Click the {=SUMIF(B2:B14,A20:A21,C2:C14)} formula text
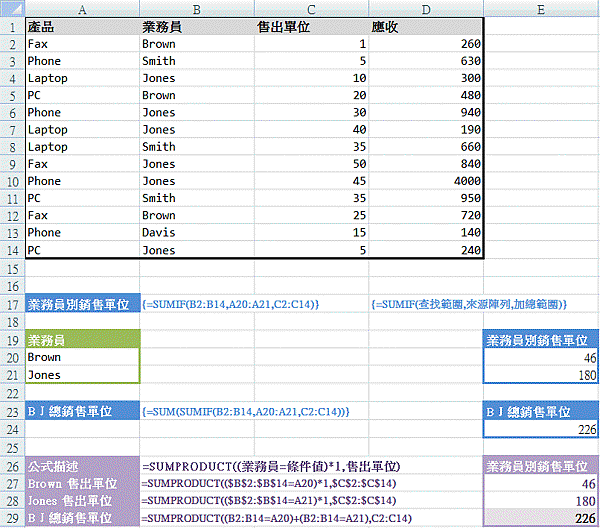The image size is (600, 528). (230, 305)
